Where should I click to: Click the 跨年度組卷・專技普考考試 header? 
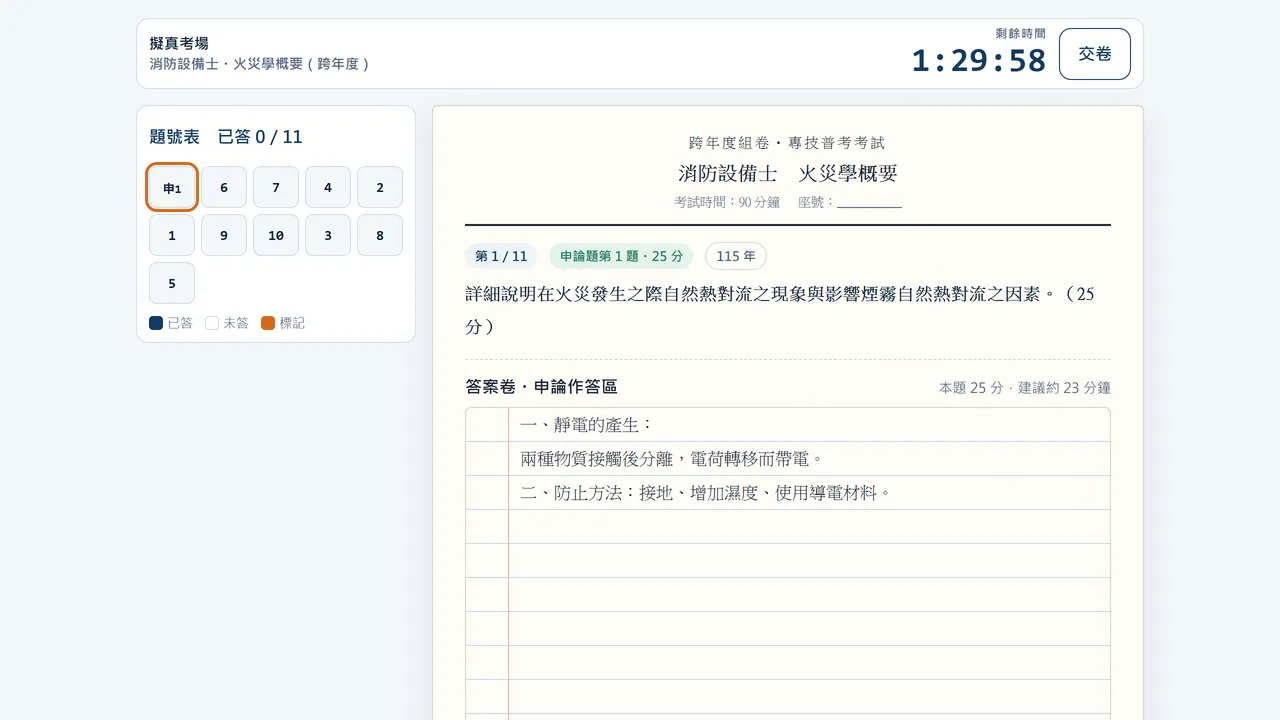pos(788,143)
